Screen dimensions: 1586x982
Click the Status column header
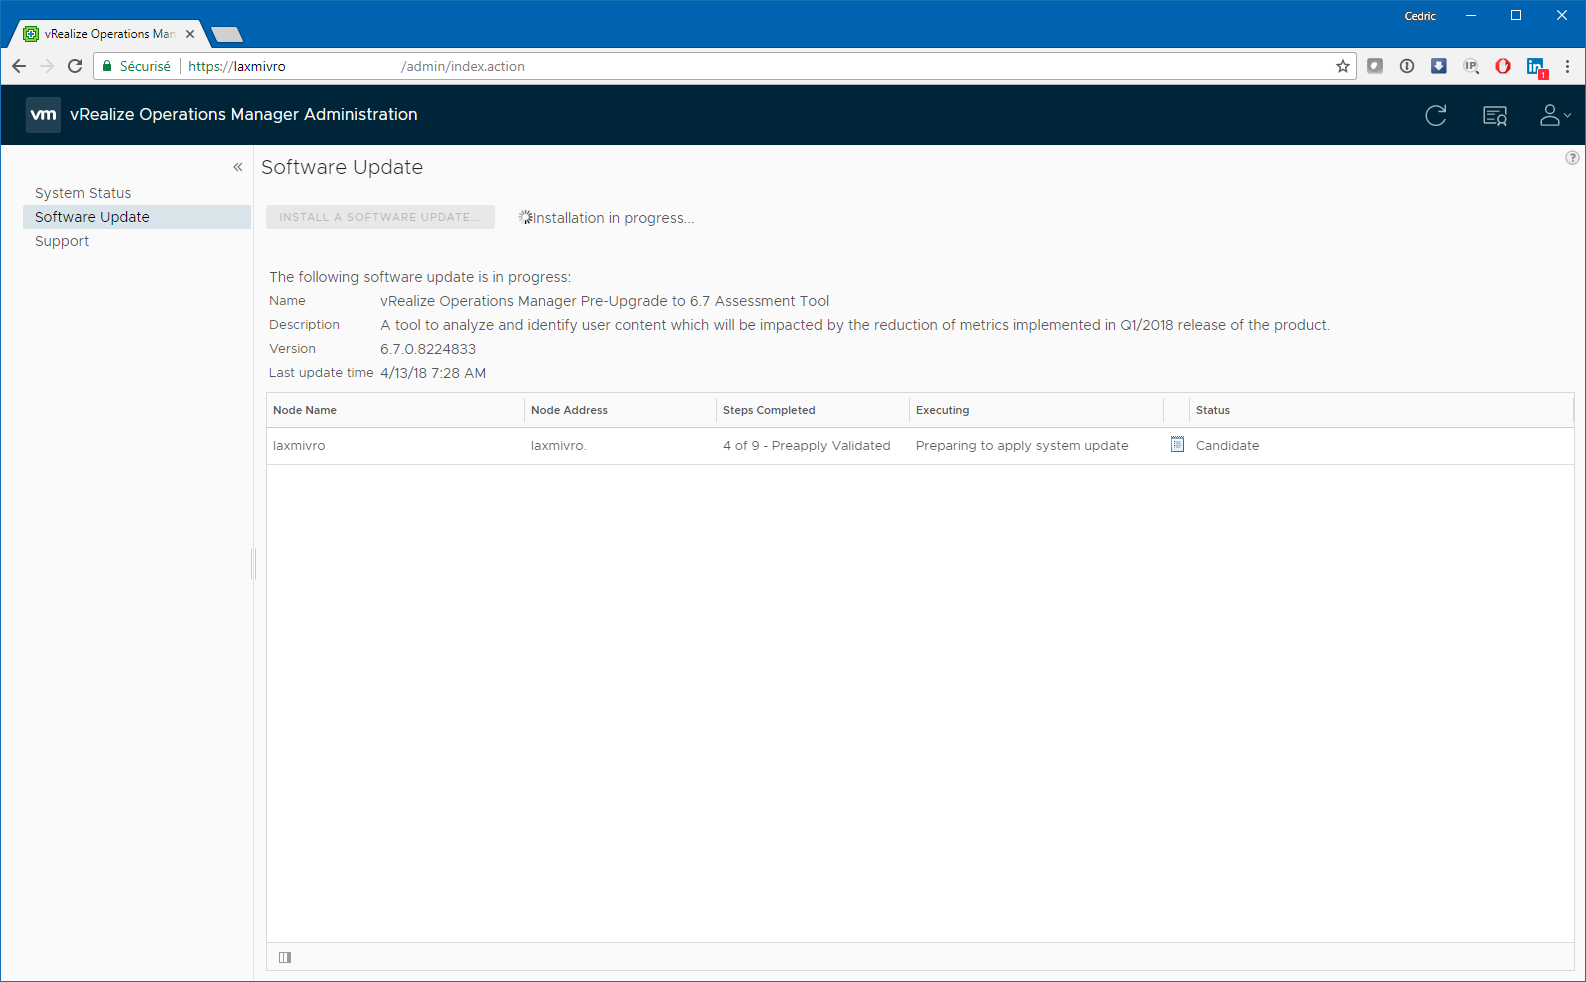click(x=1213, y=410)
